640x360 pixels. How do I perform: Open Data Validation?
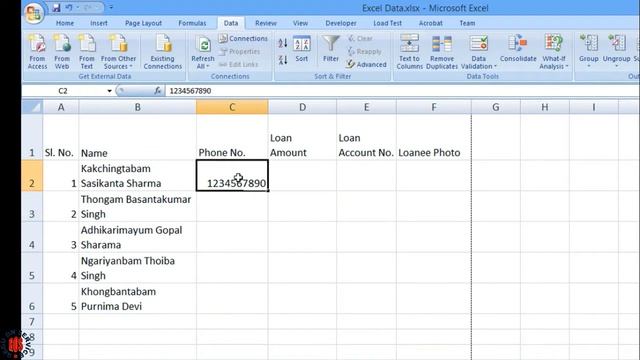[x=479, y=52]
